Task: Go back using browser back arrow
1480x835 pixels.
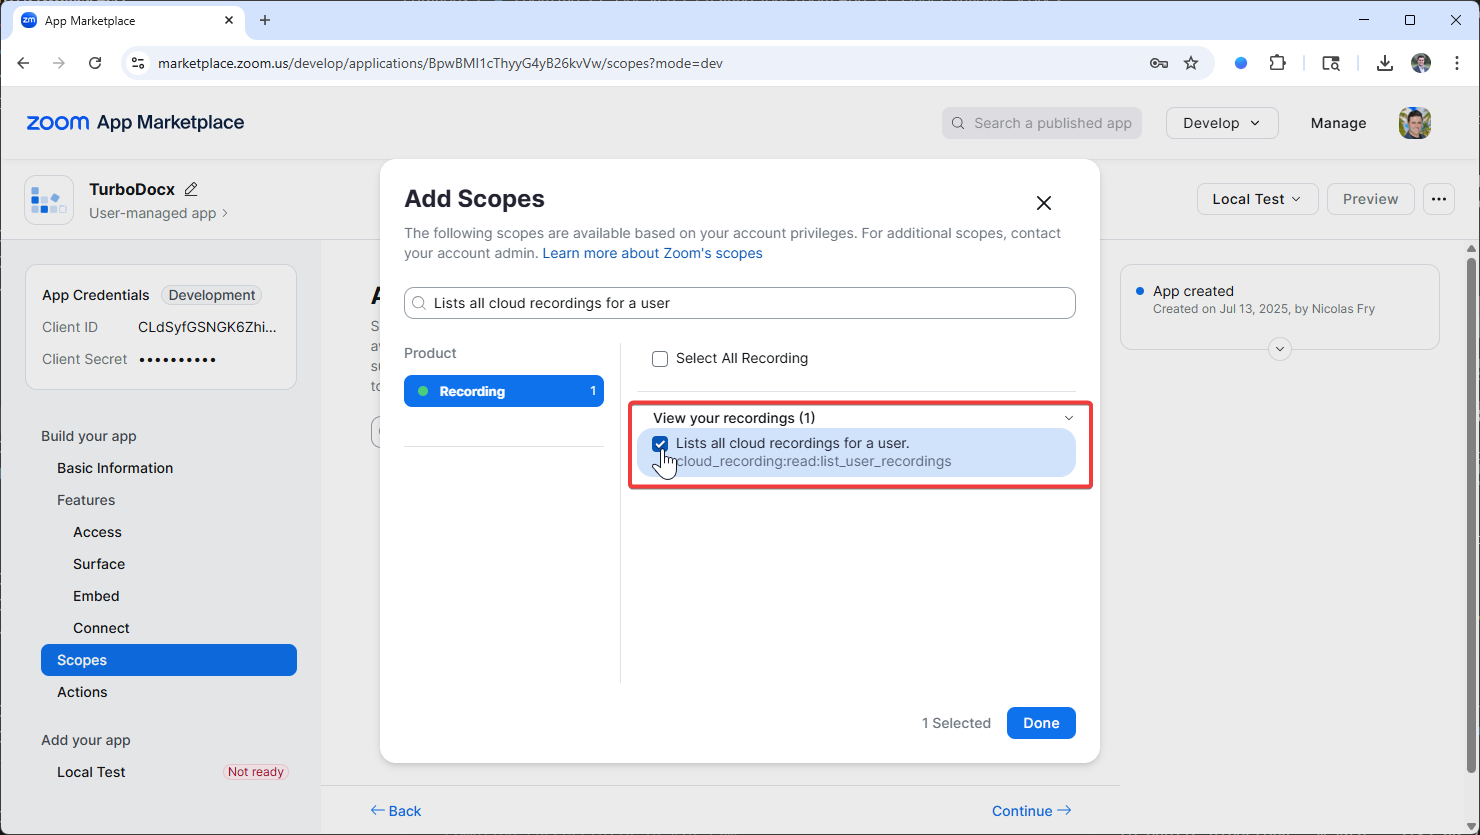Action: coord(23,63)
